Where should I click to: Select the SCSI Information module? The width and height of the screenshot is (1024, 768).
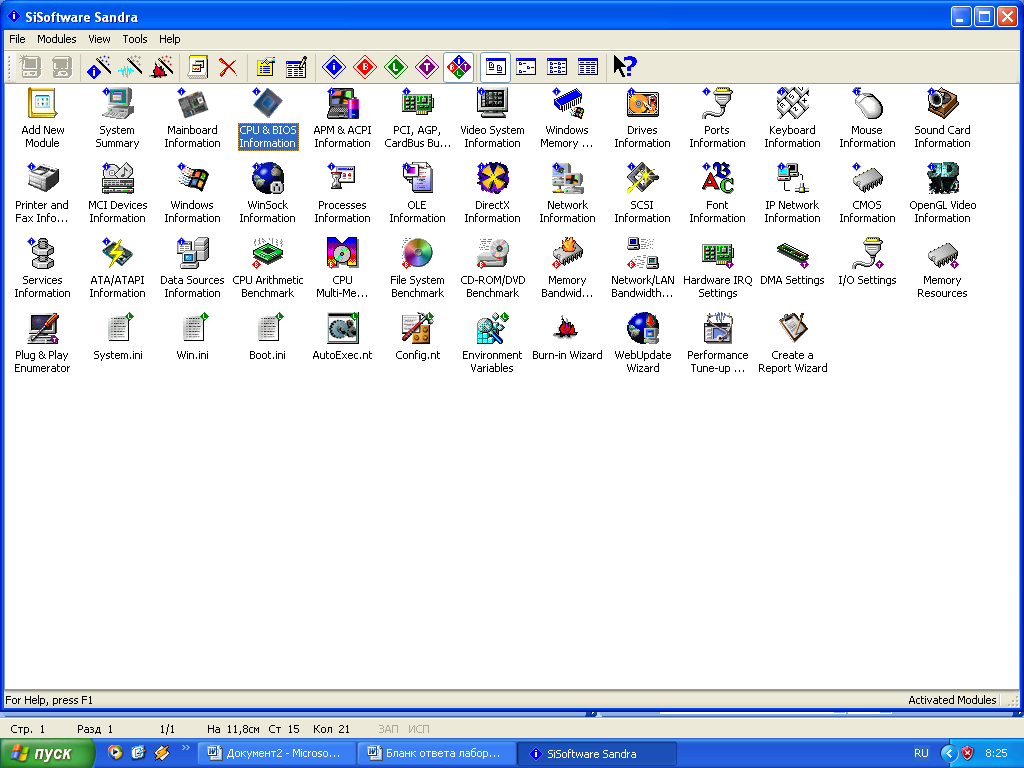pyautogui.click(x=643, y=193)
